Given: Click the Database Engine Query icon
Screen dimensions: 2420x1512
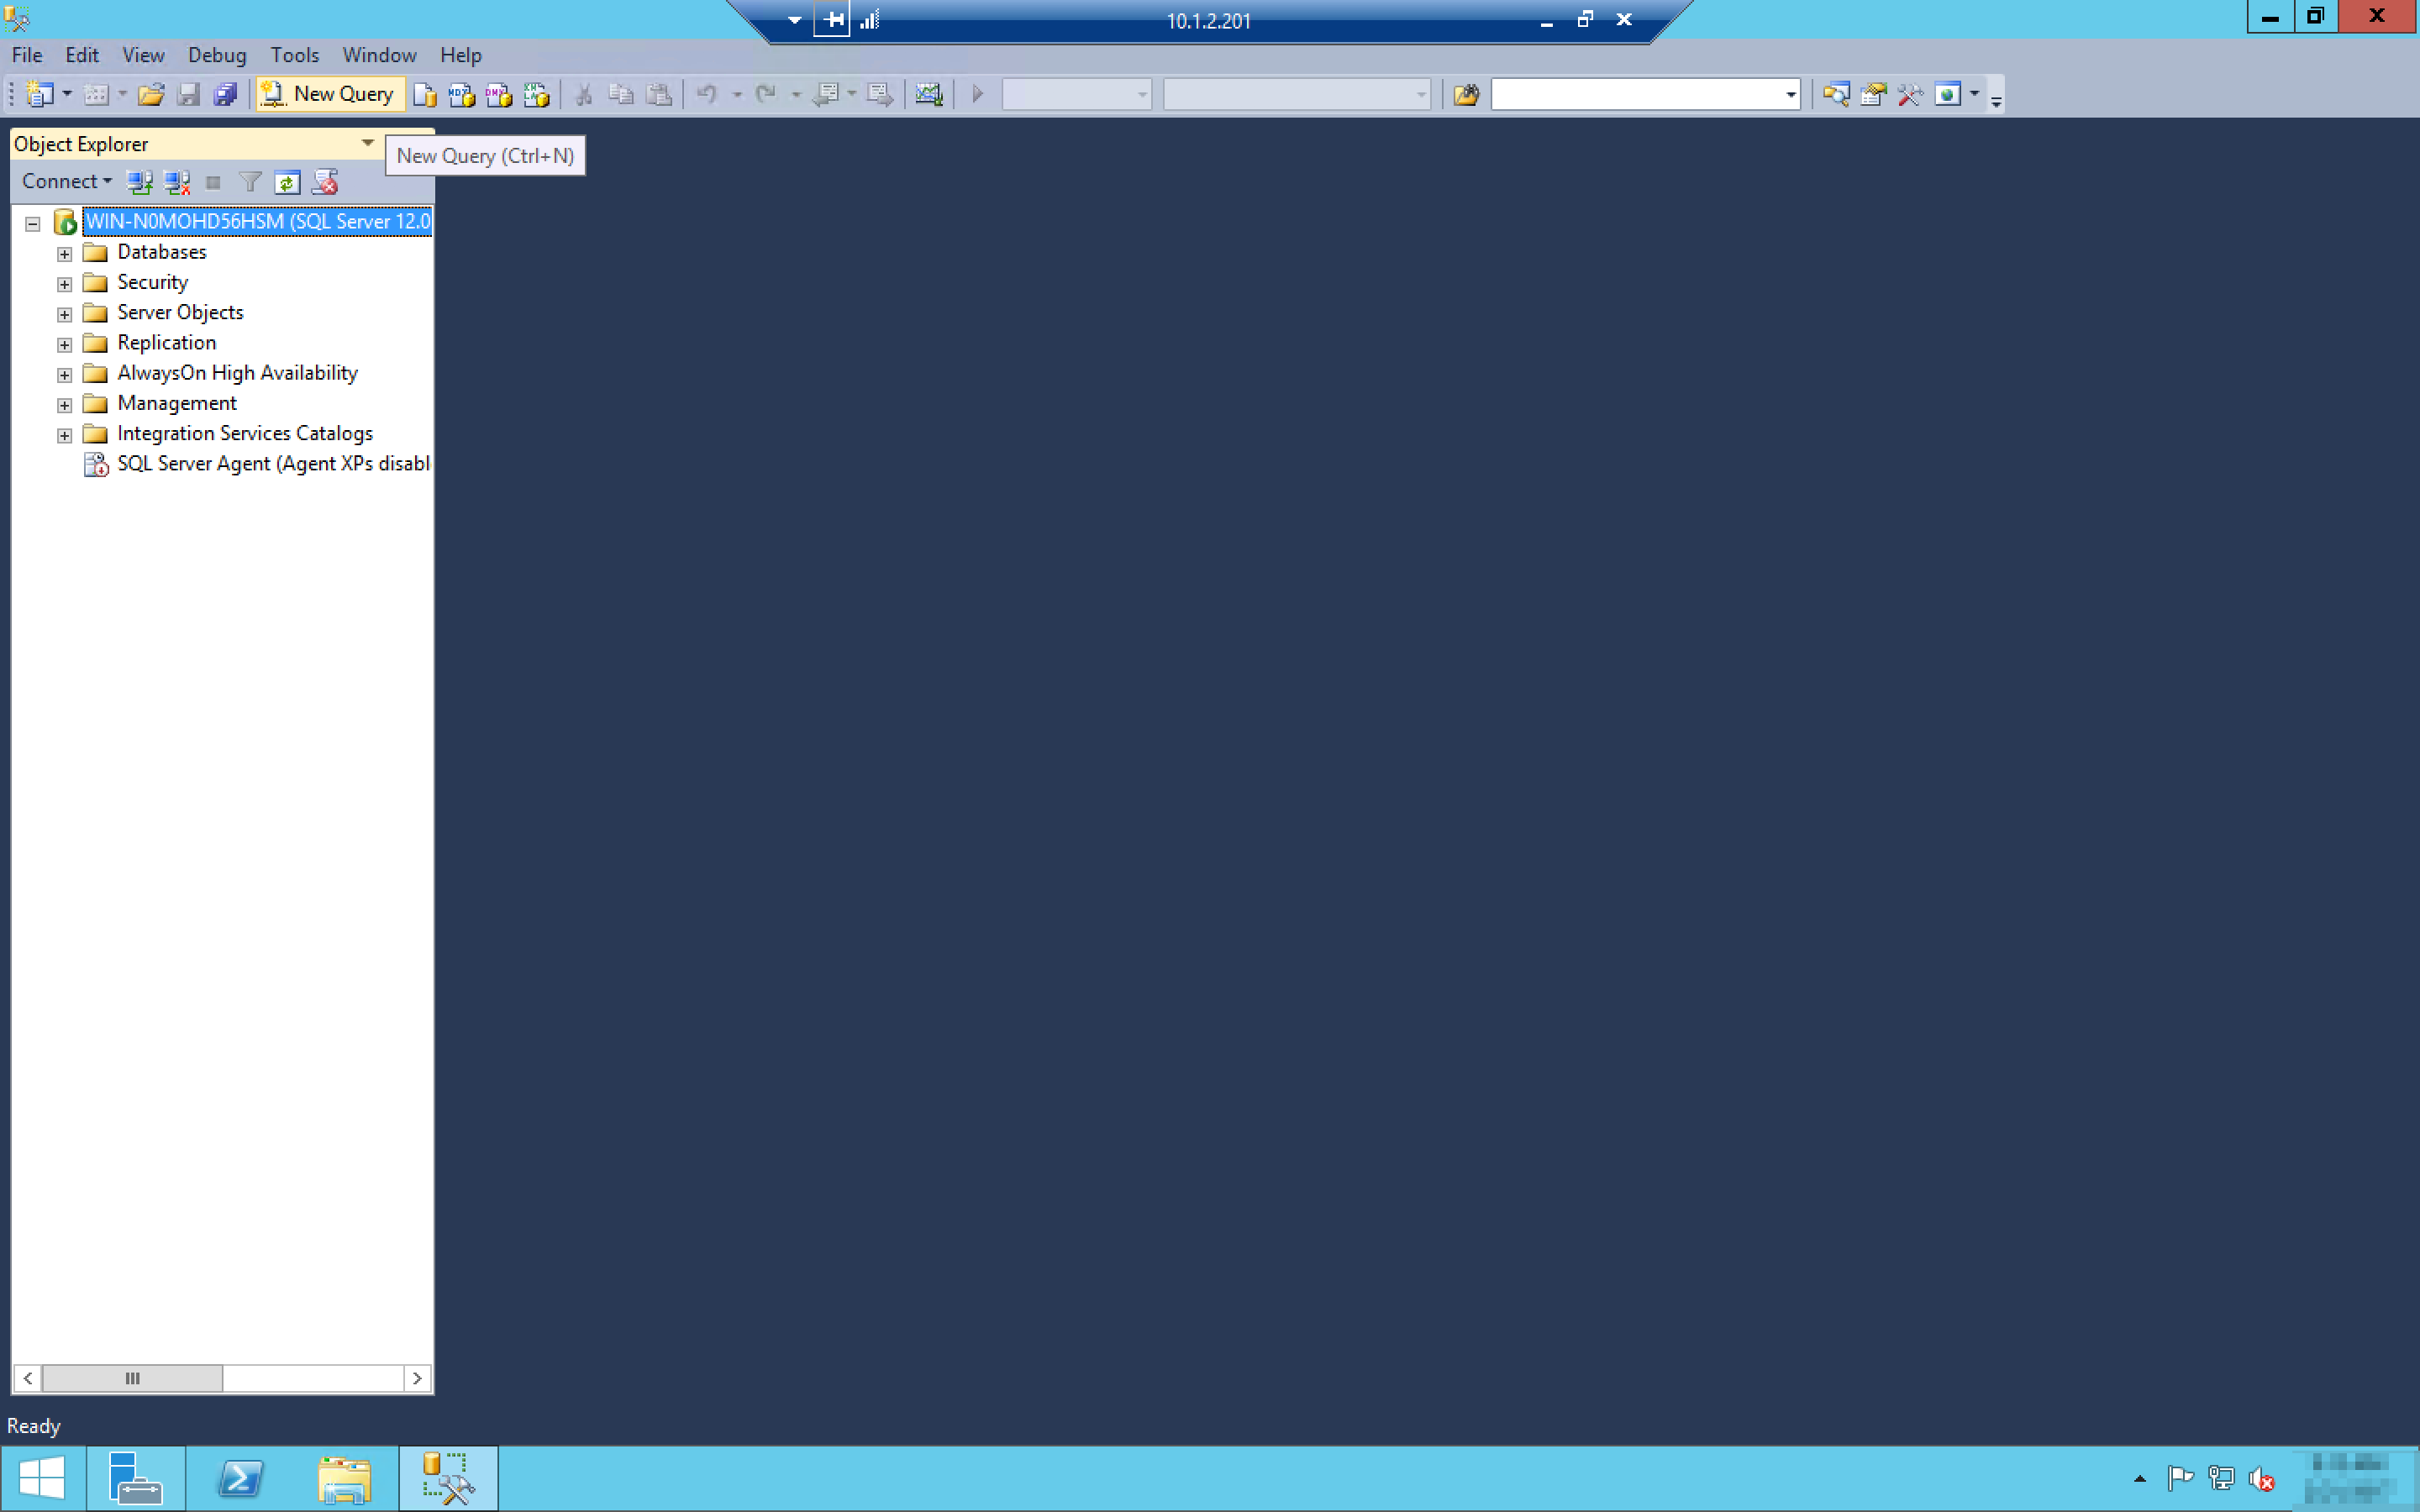Looking at the screenshot, I should point(425,95).
